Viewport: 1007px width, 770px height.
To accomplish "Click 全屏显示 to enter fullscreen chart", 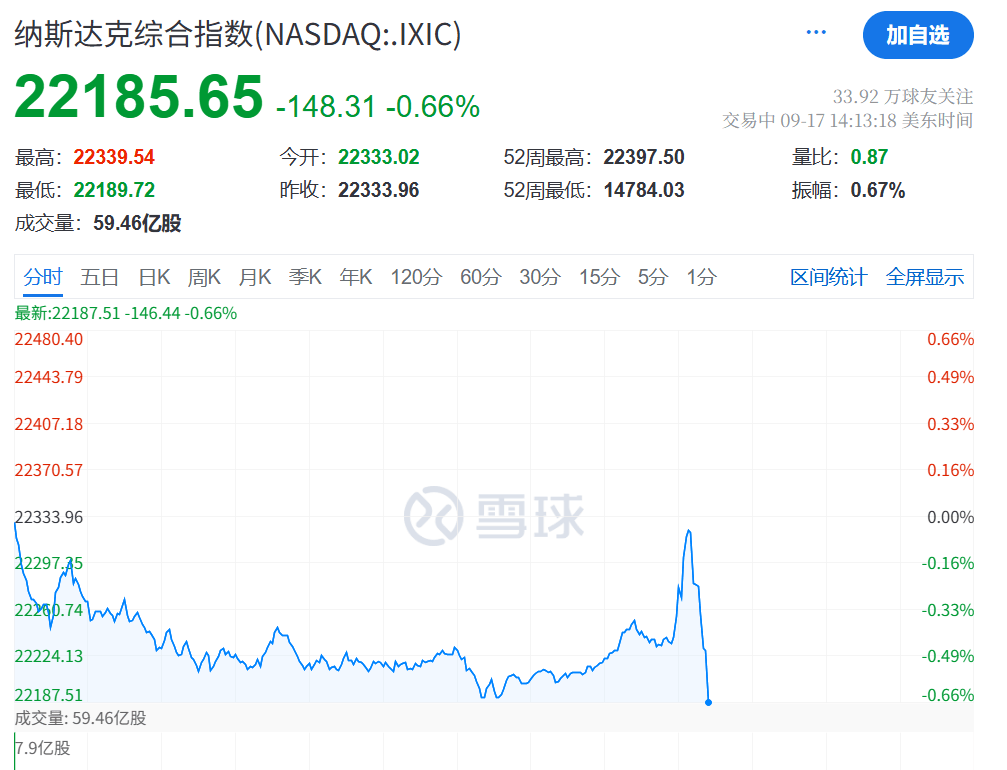I will click(x=925, y=277).
